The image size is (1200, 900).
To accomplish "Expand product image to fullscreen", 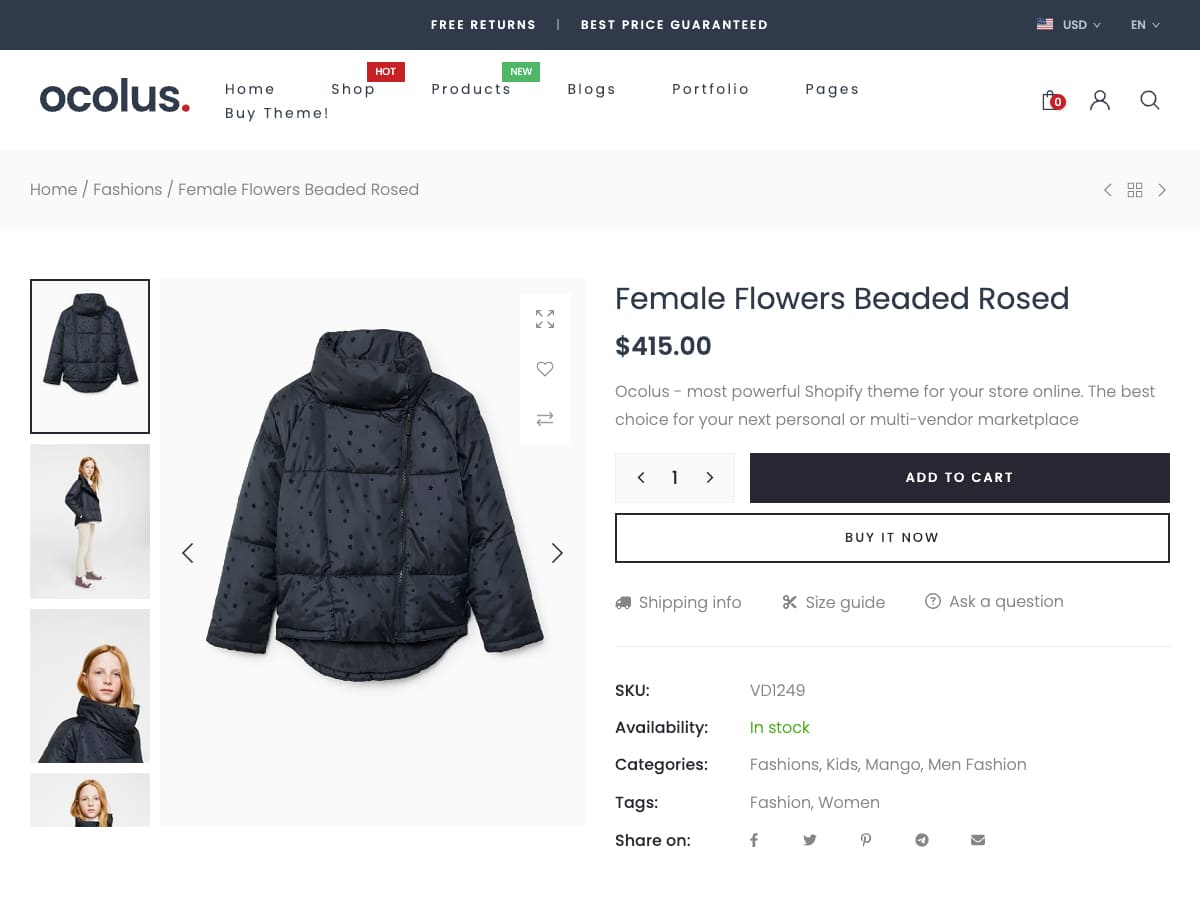I will (545, 319).
